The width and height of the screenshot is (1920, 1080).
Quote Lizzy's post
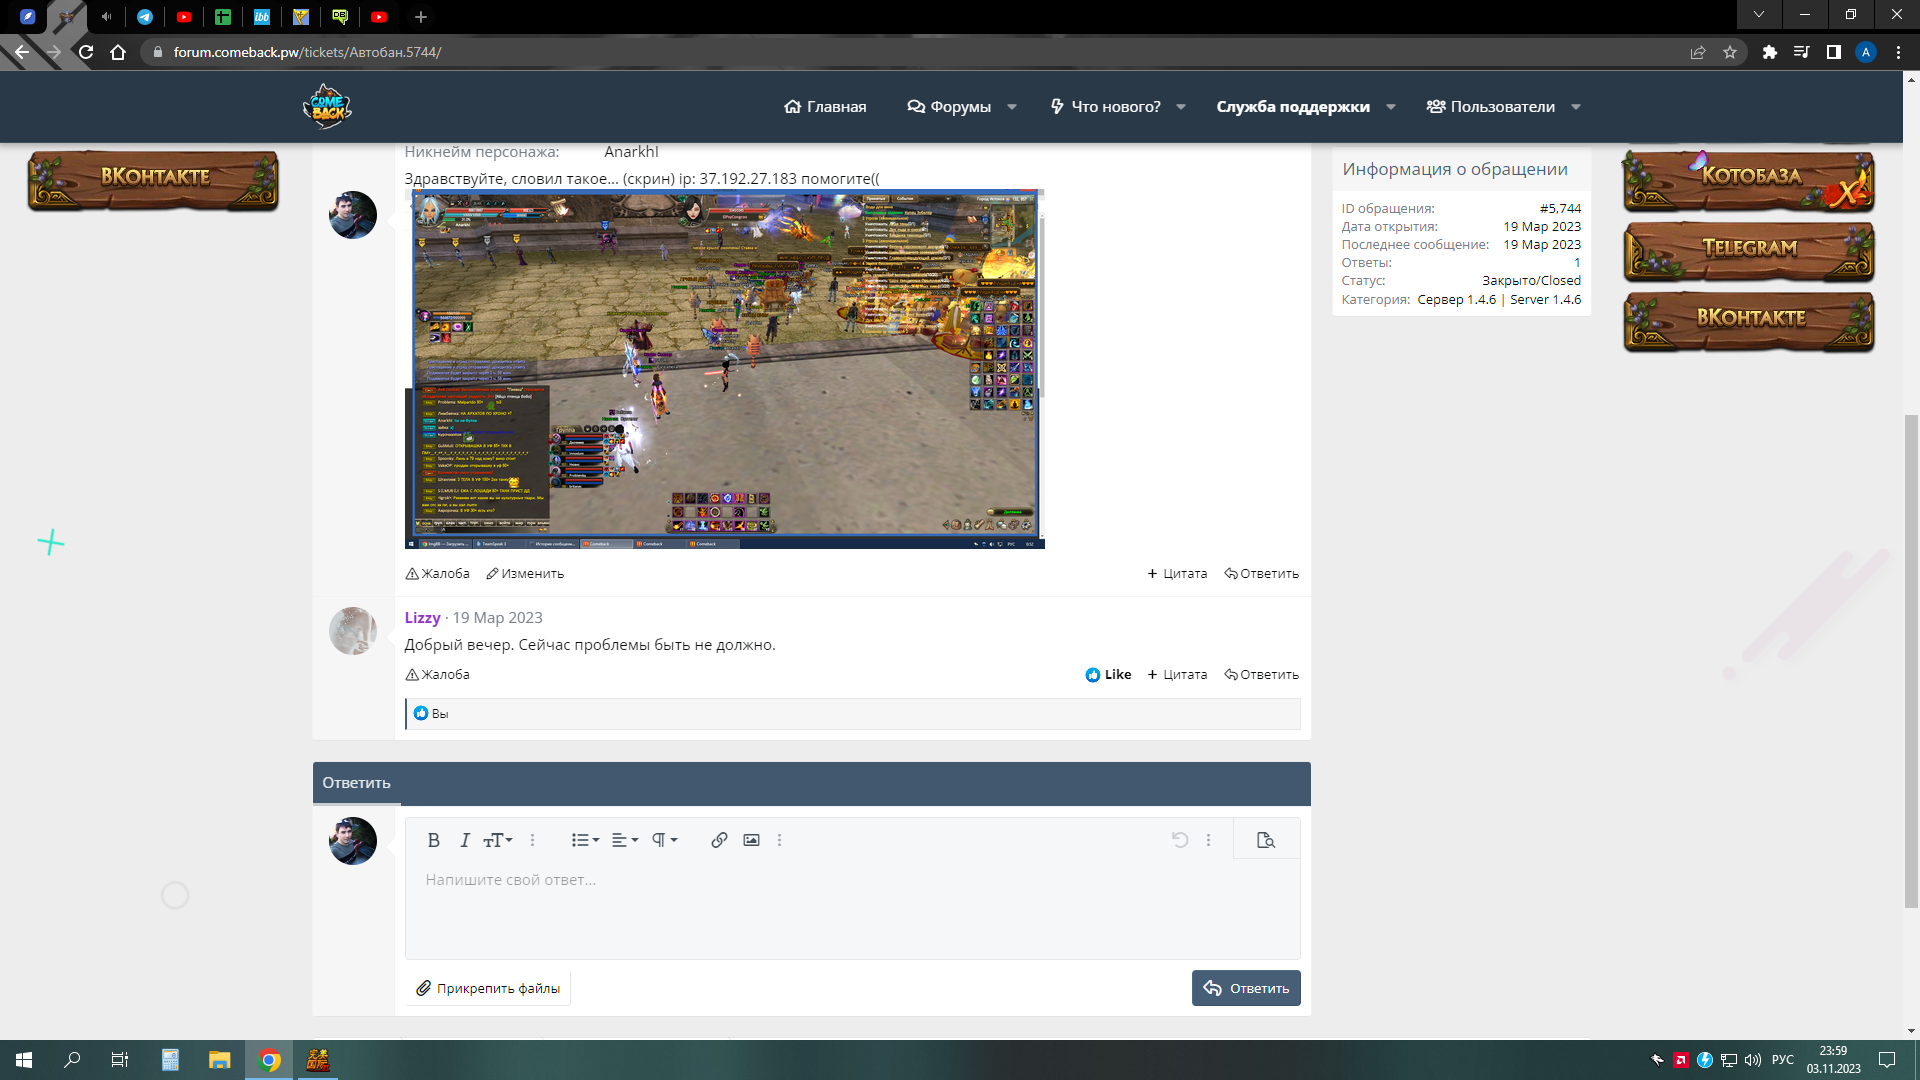coord(1177,675)
